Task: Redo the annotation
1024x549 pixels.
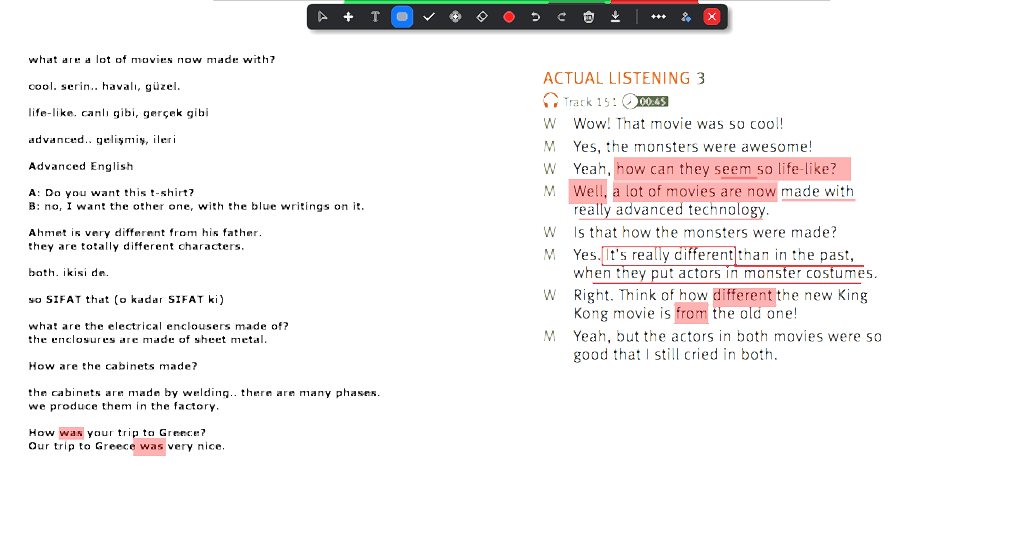Action: point(562,17)
